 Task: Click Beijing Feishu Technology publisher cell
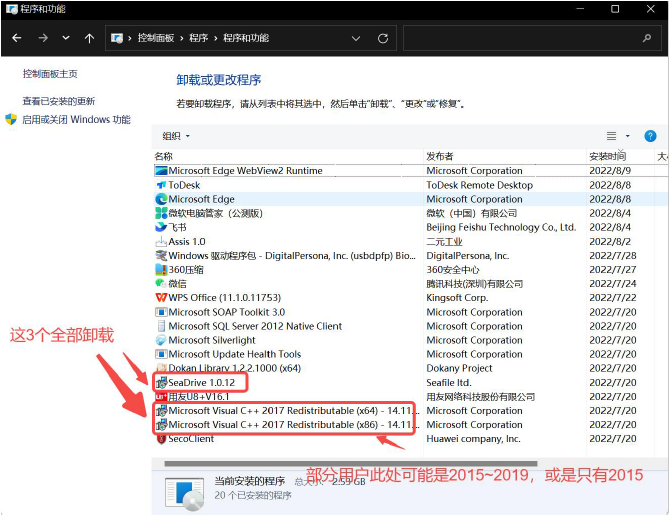click(501, 227)
